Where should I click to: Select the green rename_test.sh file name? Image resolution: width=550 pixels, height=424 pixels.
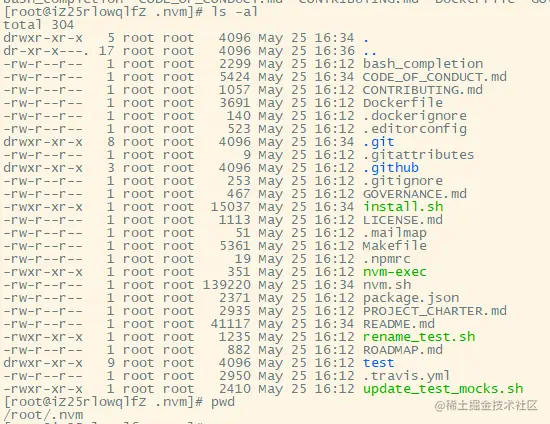coord(419,337)
